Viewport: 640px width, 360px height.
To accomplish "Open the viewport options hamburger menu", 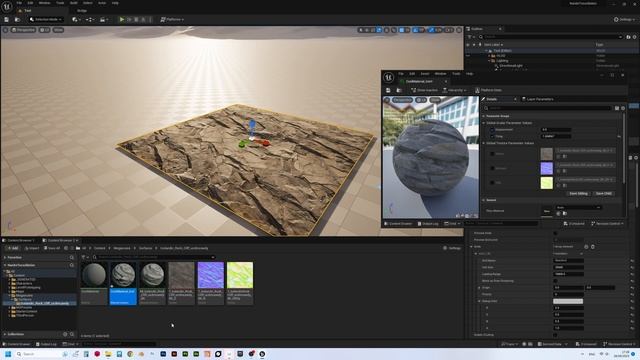I will [5, 30].
